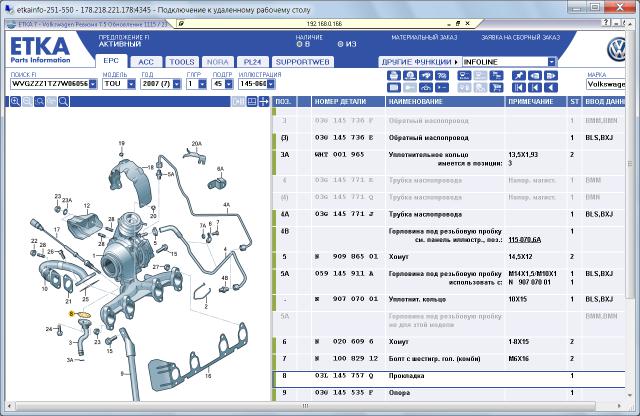Image resolution: width=640 pixels, height=416 pixels.
Task: Open the ГОД dropdown showing 2007 (7)
Action: click(x=177, y=84)
